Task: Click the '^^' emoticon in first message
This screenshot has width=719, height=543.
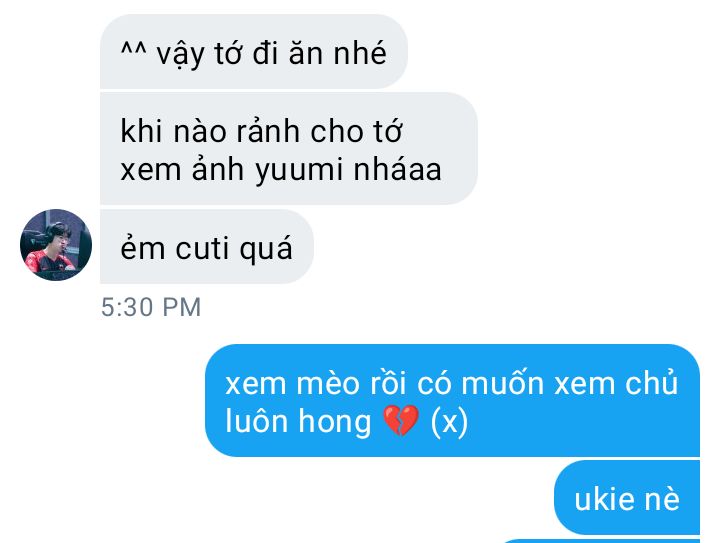Action: click(134, 49)
